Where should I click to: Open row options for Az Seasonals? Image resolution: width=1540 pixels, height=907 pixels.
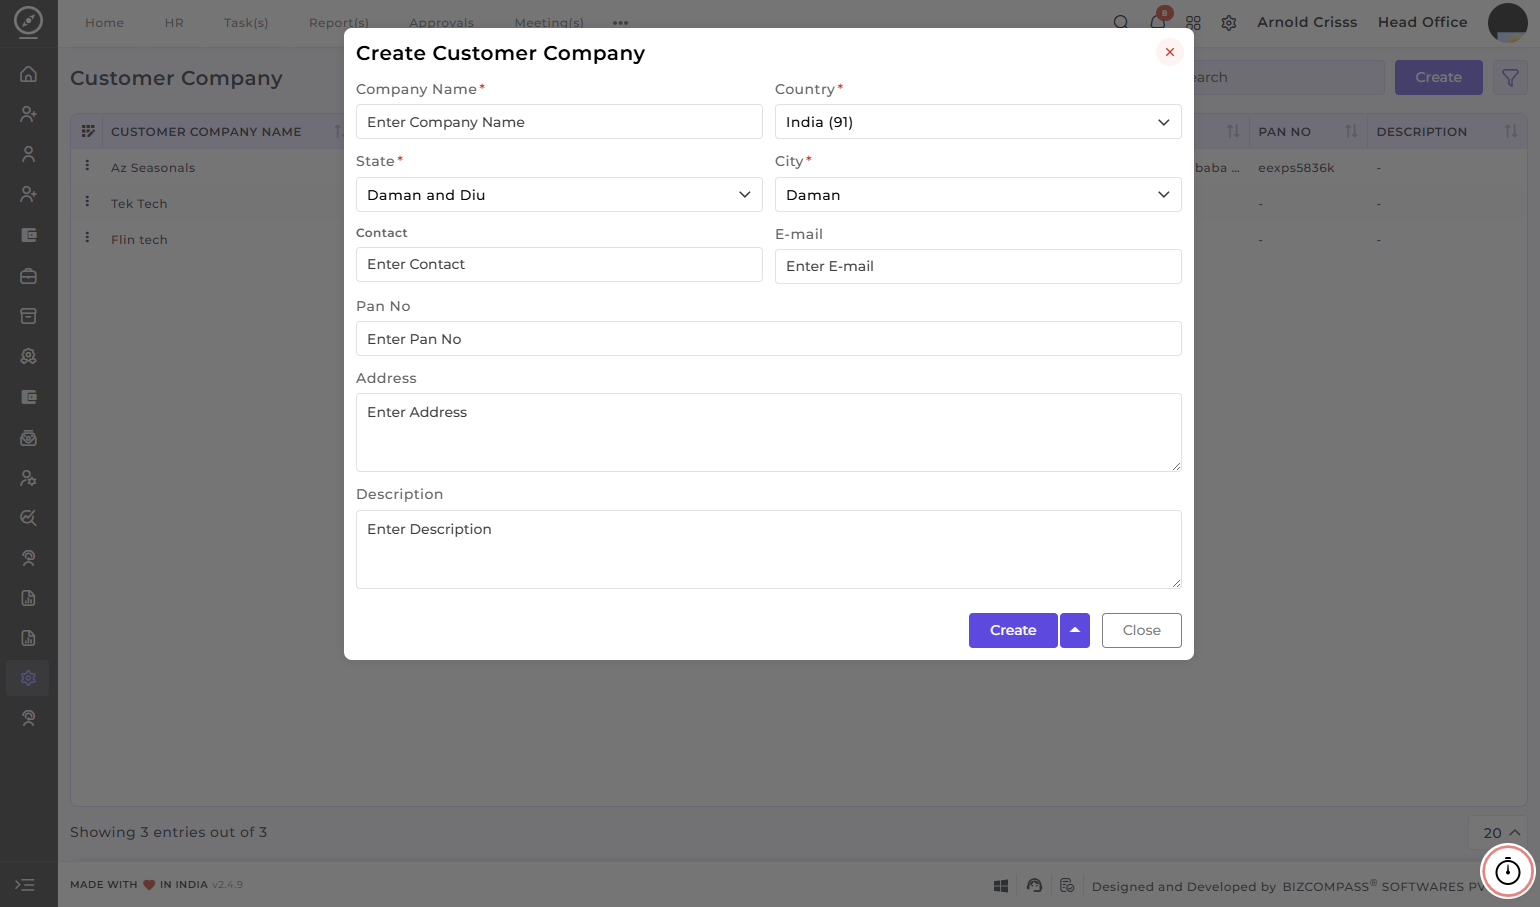click(87, 165)
